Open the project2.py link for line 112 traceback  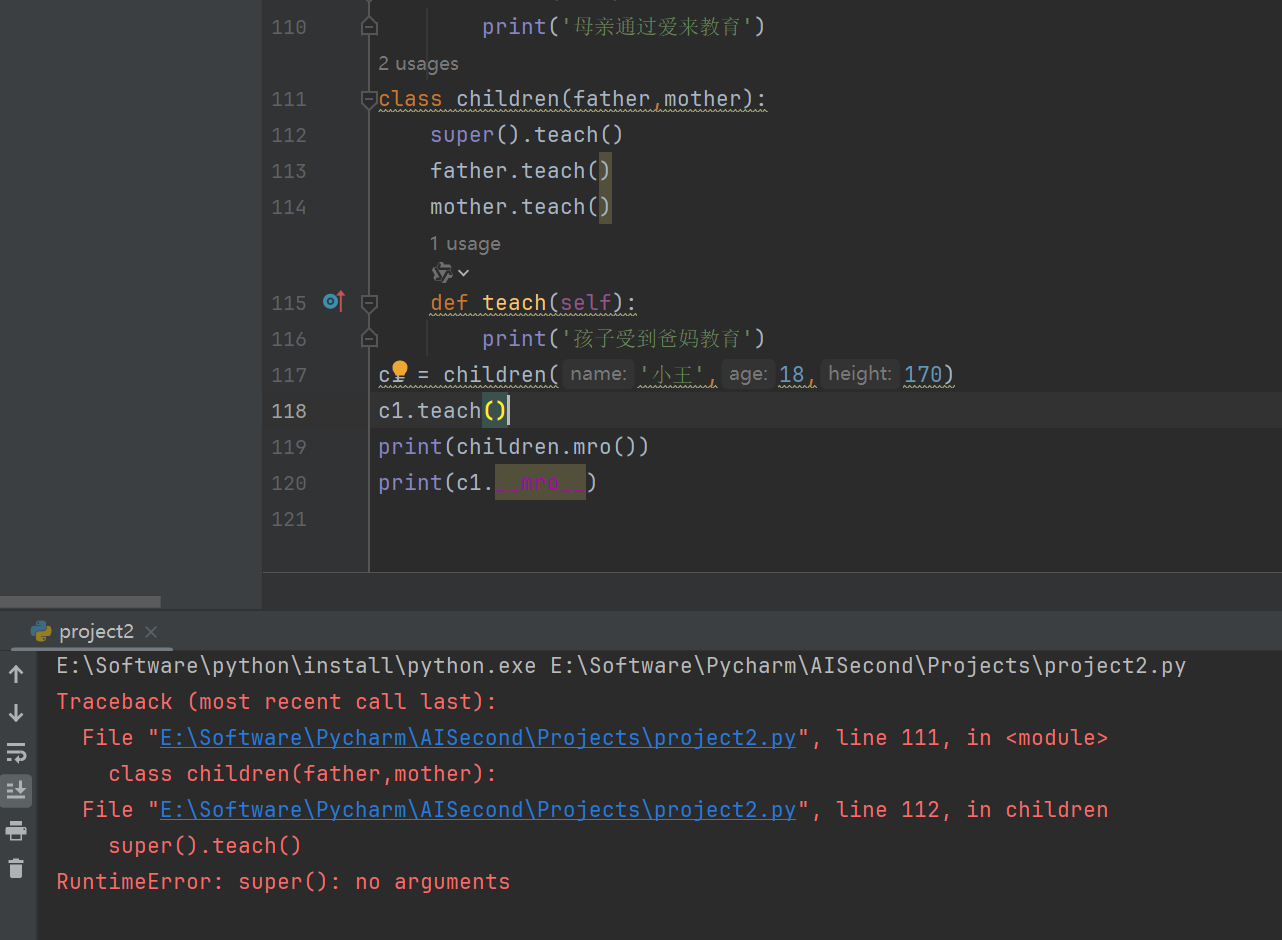click(x=478, y=810)
